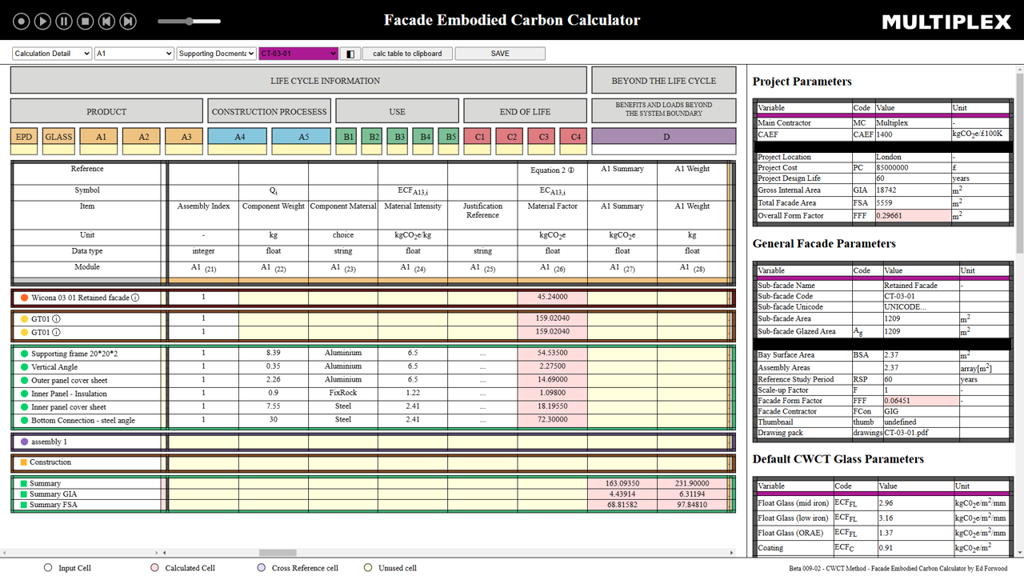Start playback with the play button
The height and width of the screenshot is (576, 1024).
[x=42, y=21]
